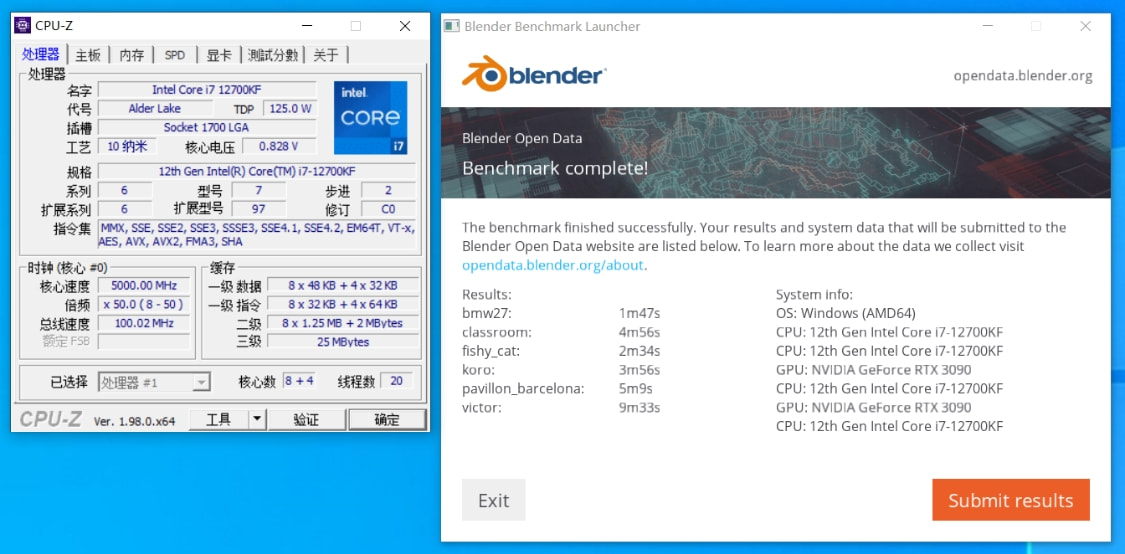Select the 处理器 tab
This screenshot has height=554, width=1125.
pos(41,55)
